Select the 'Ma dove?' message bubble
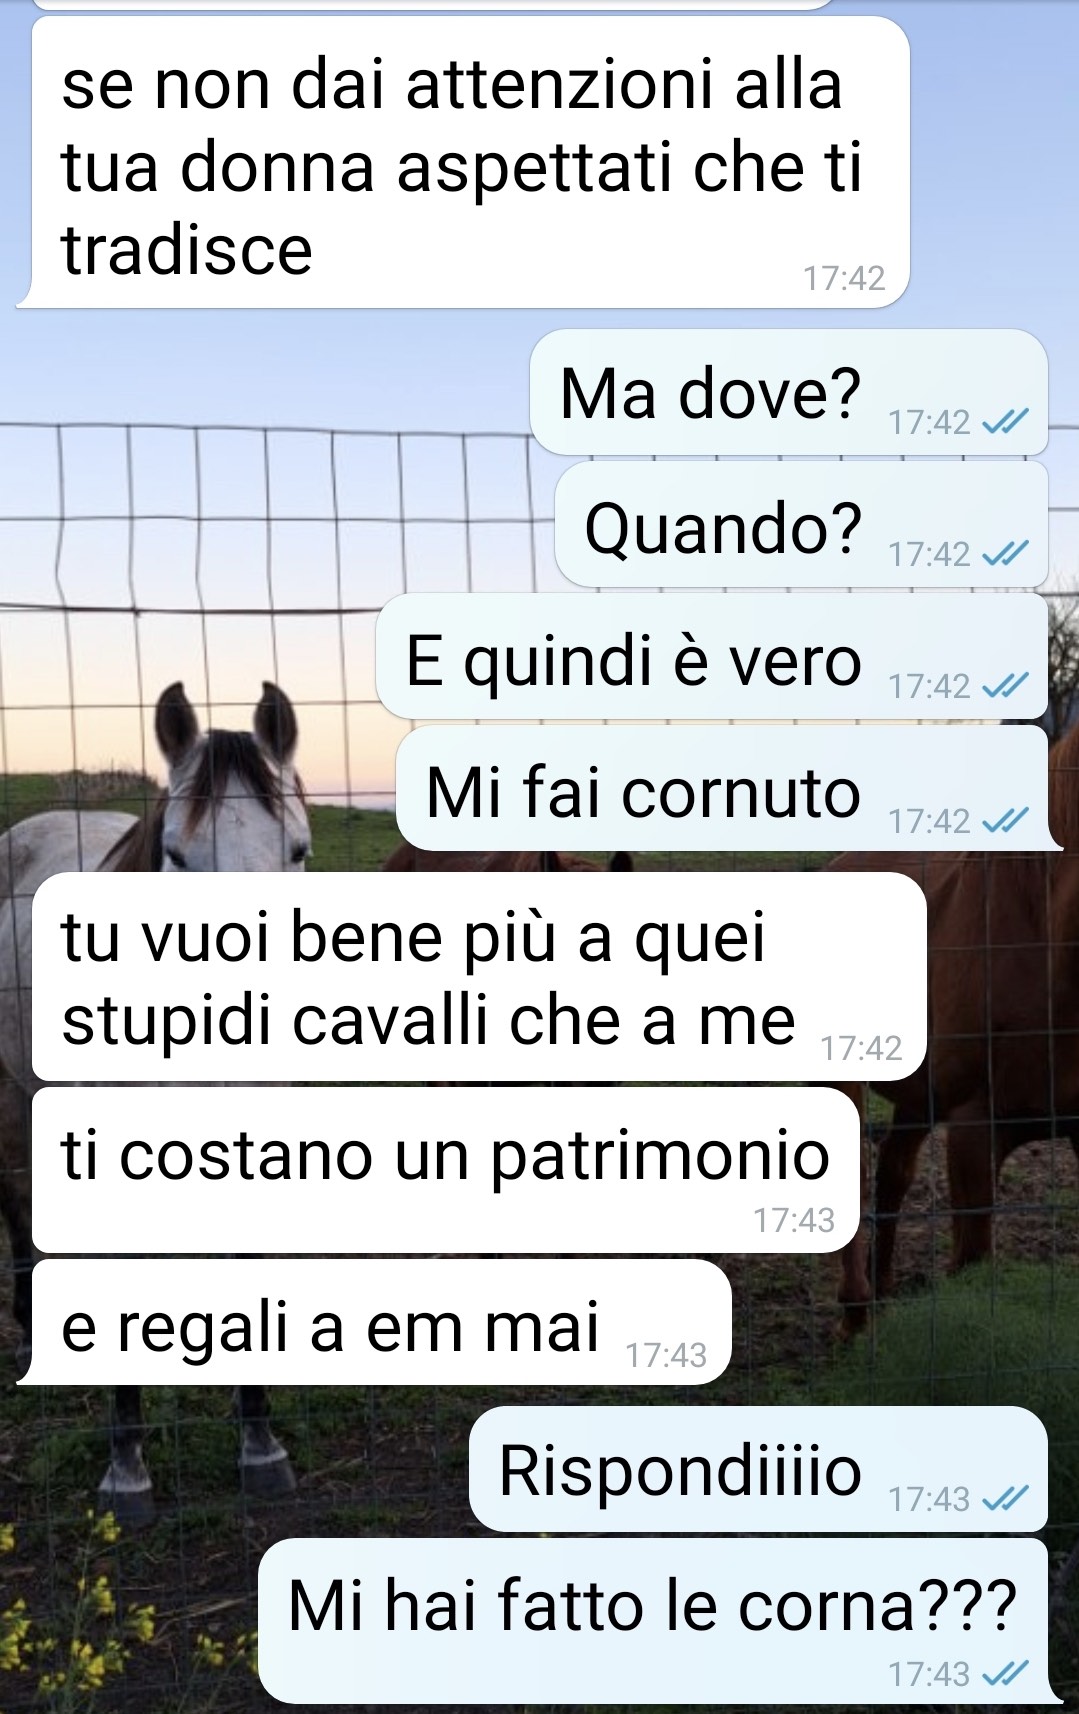This screenshot has width=1079, height=1714. pos(789,392)
